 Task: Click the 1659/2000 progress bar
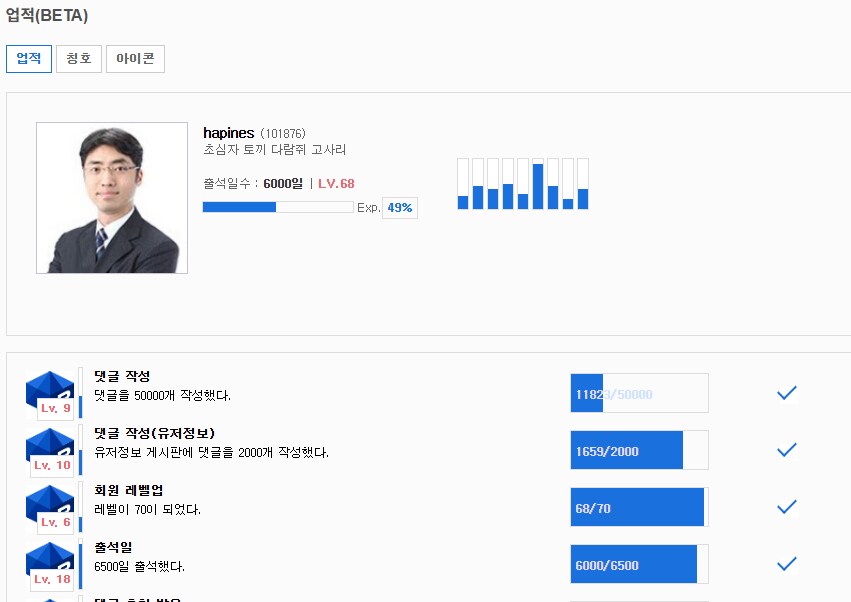639,450
